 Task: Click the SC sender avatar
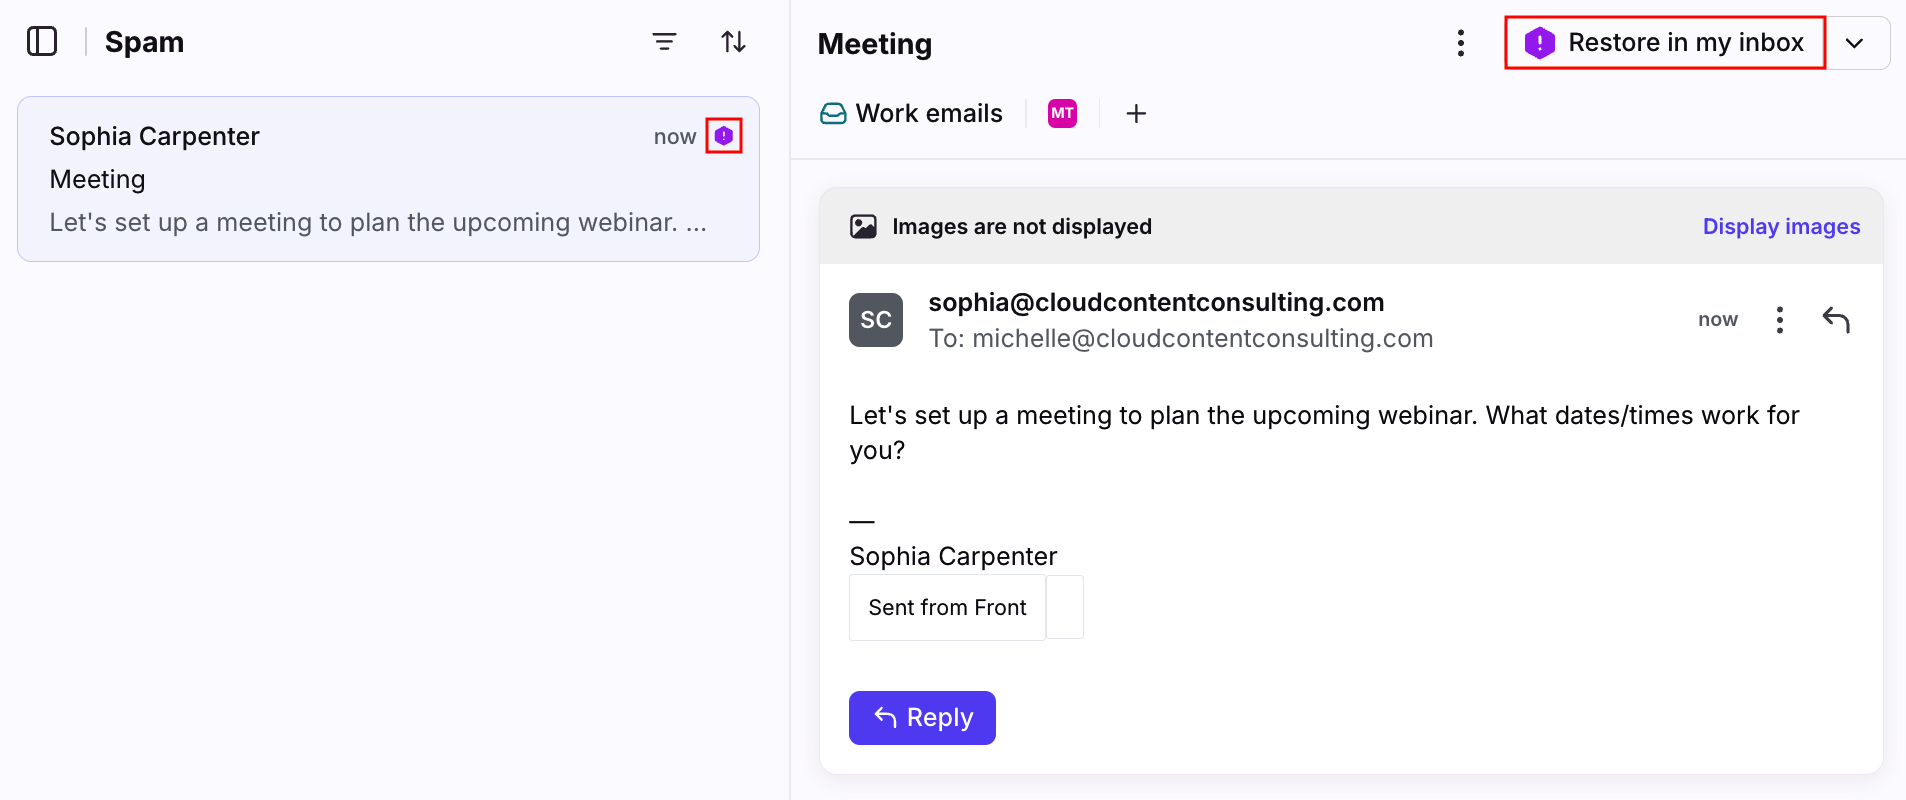(876, 320)
